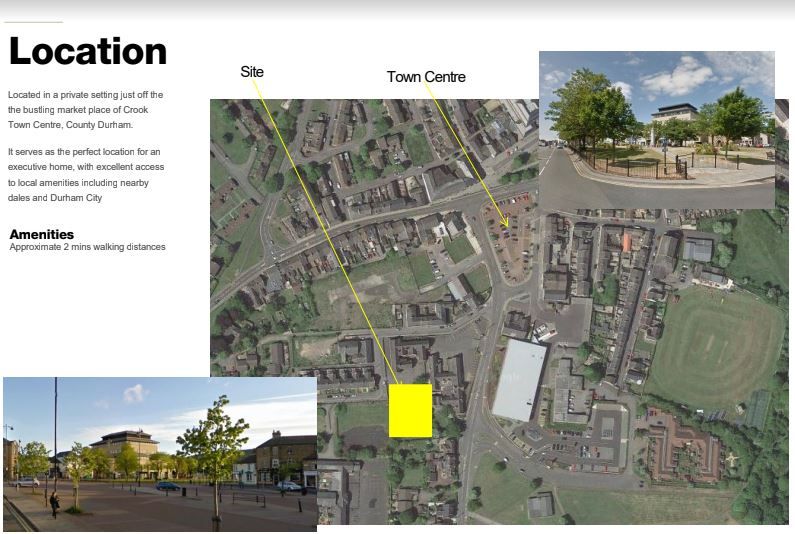Image resolution: width=795 pixels, height=534 pixels.
Task: Select the 'Amenities' heading
Action: (42, 235)
